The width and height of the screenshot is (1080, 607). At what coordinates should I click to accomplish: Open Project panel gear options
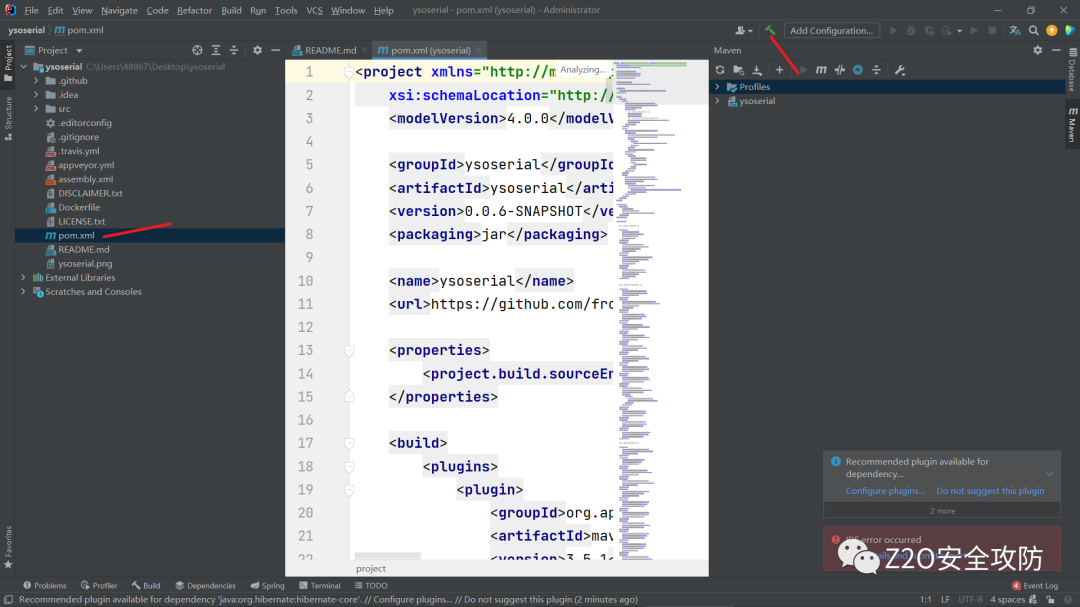[258, 50]
